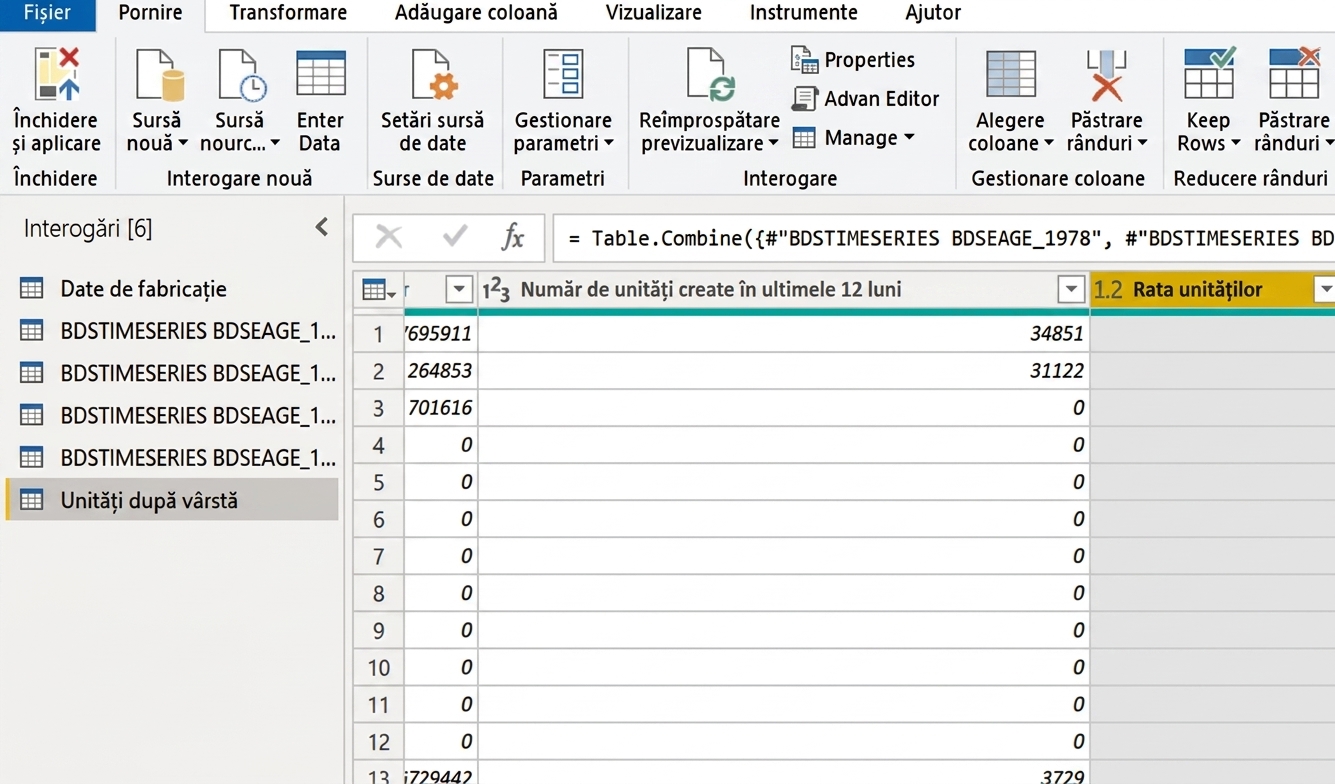Click the fx formula icon
1335x784 pixels.
pyautogui.click(x=512, y=237)
